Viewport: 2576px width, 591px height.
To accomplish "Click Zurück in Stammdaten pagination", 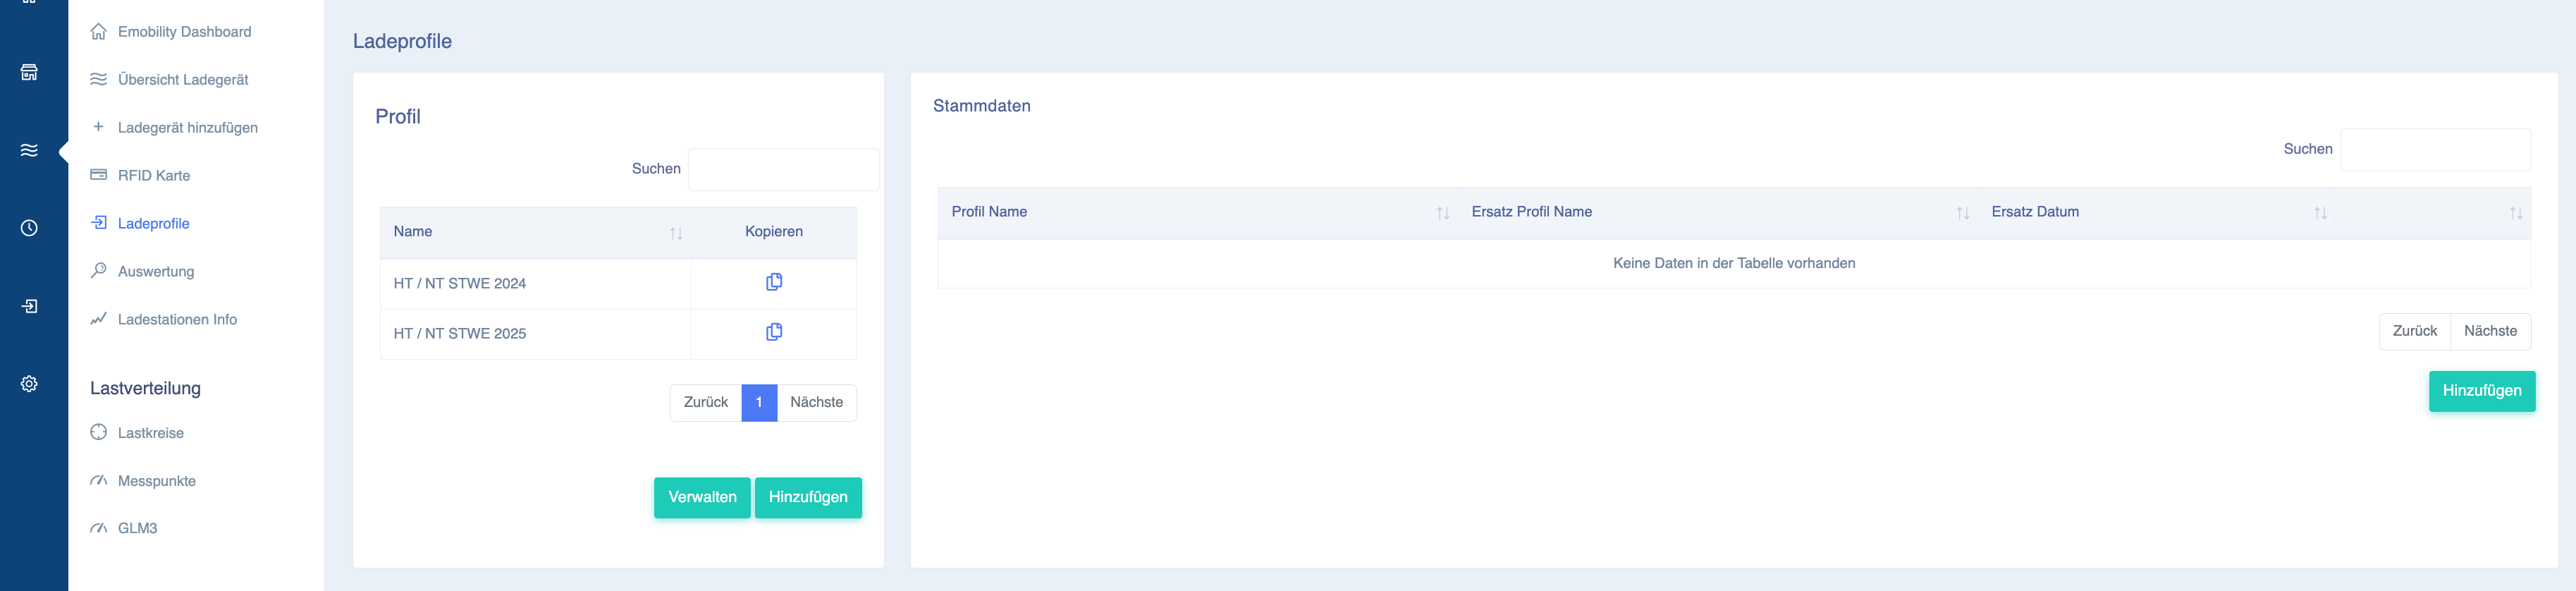I will coord(2415,331).
